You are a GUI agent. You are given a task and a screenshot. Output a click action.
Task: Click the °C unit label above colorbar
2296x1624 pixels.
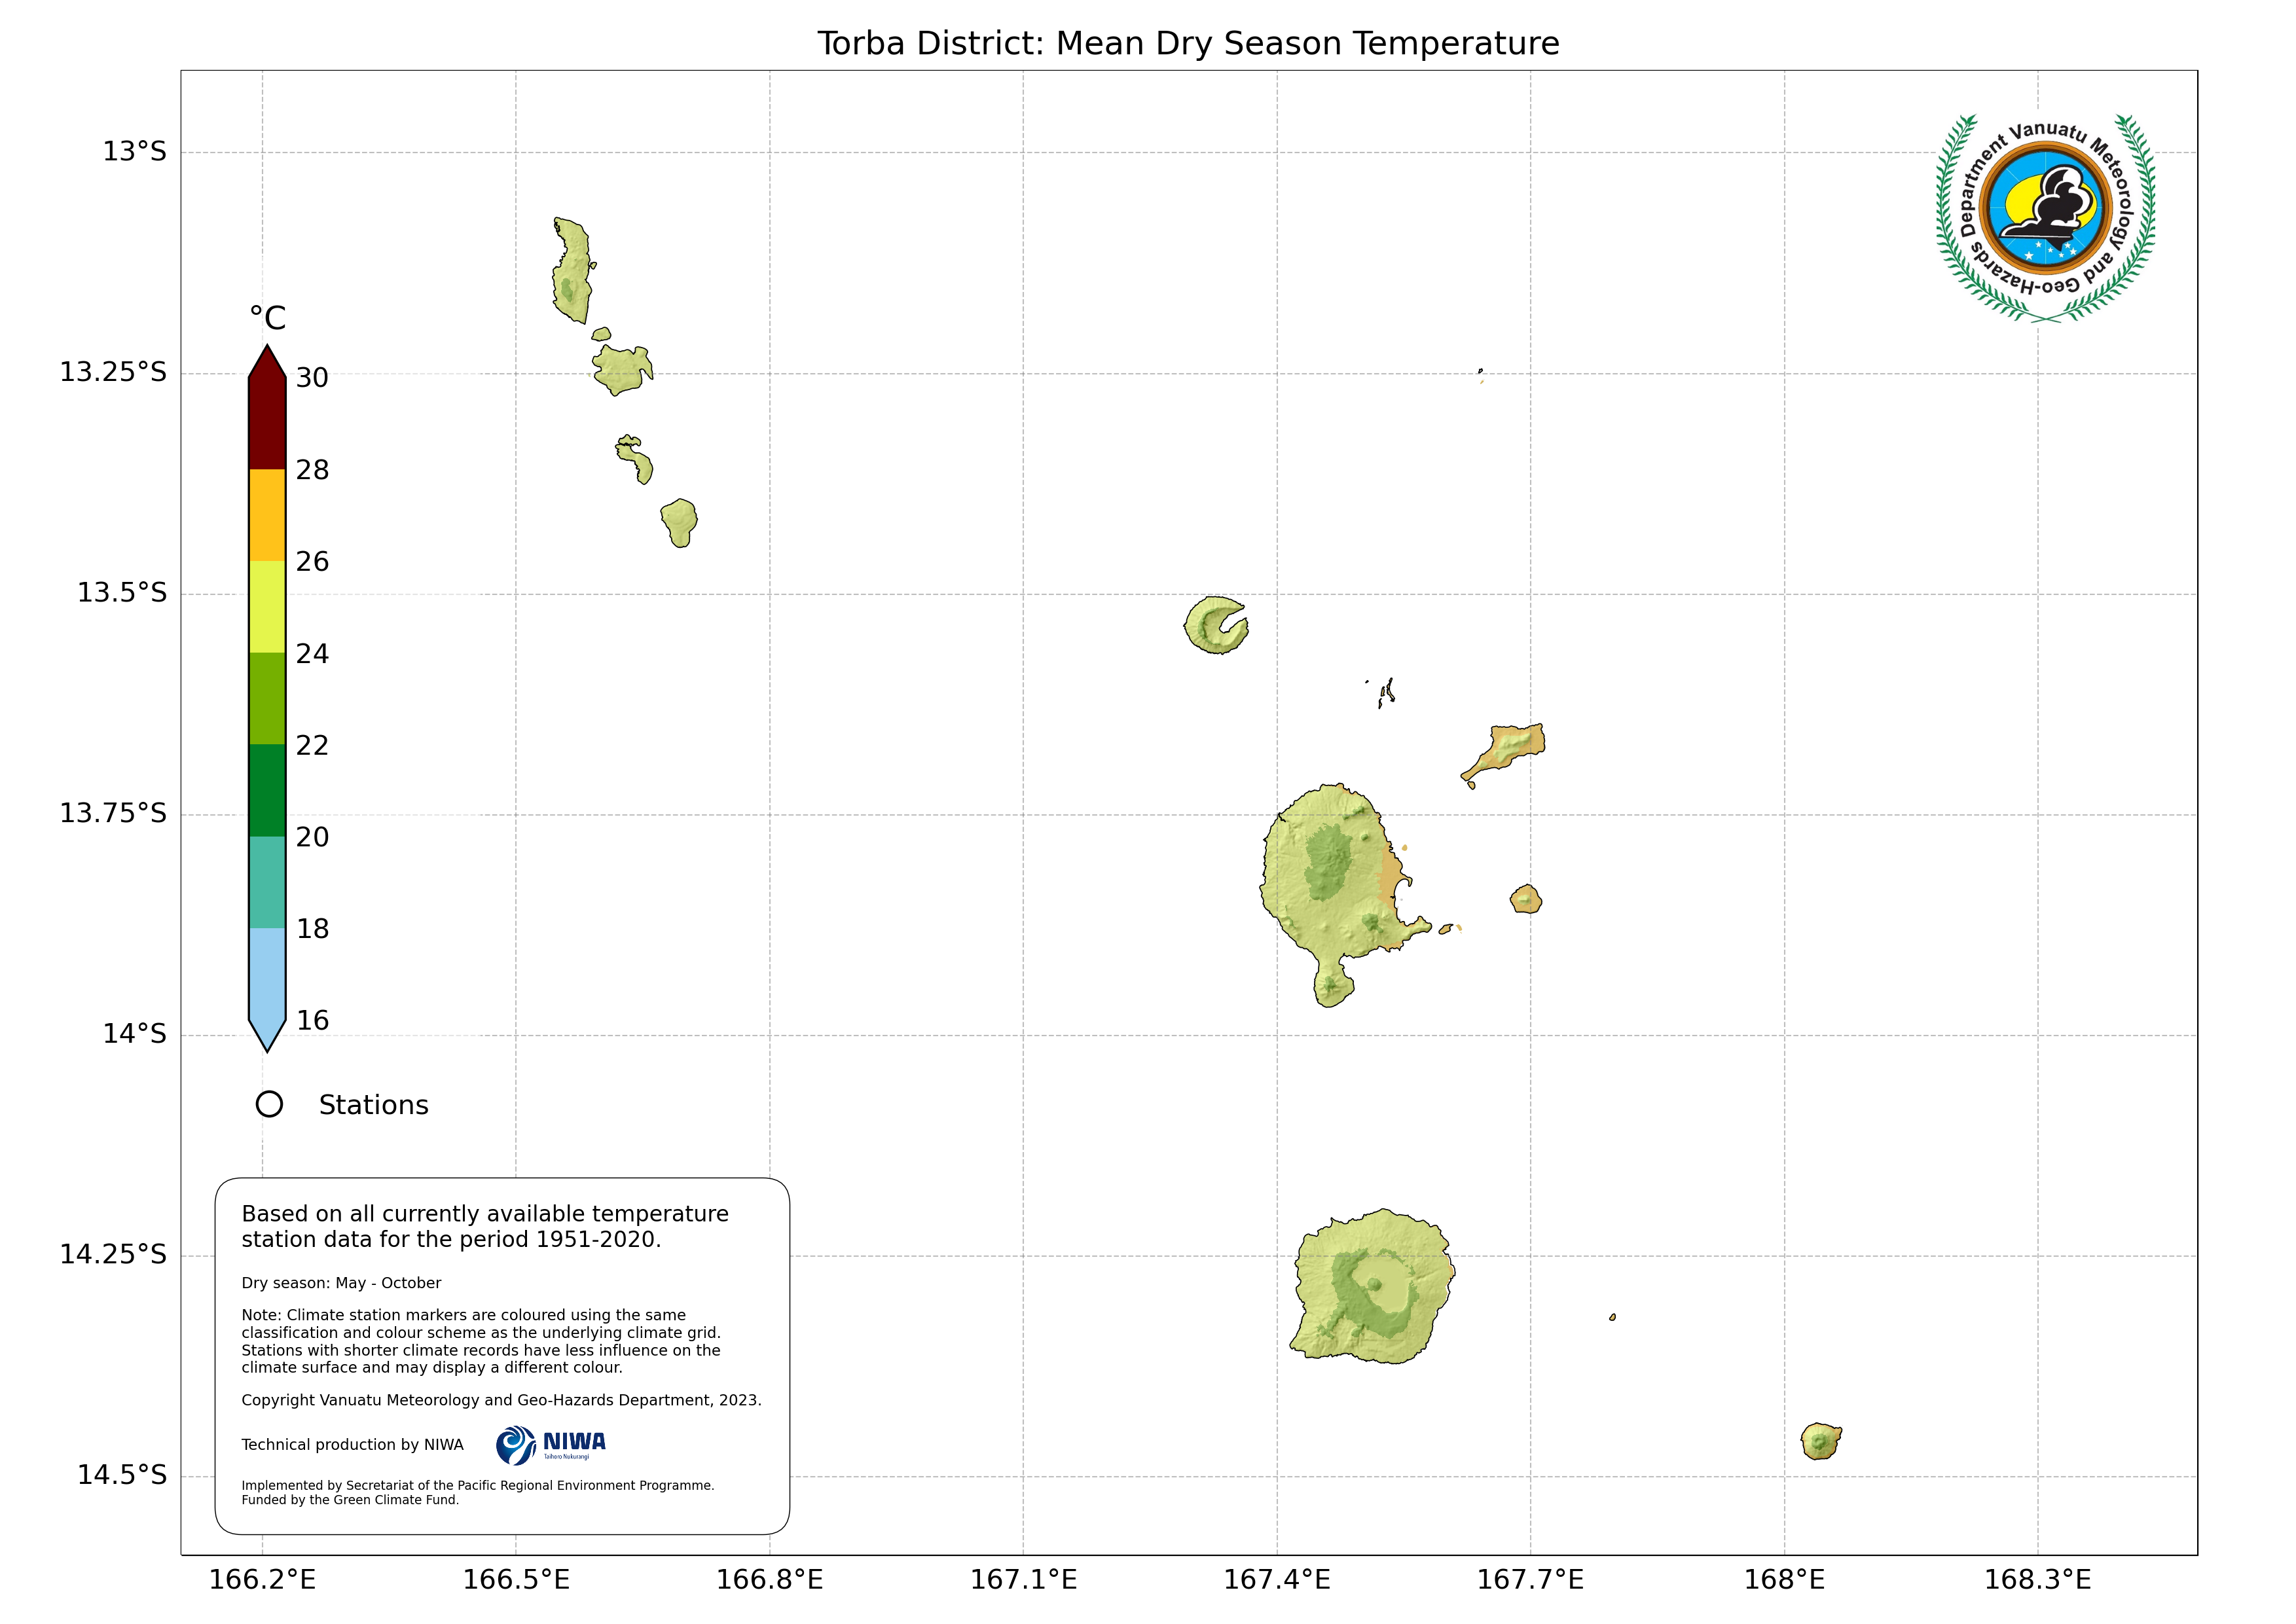click(267, 318)
